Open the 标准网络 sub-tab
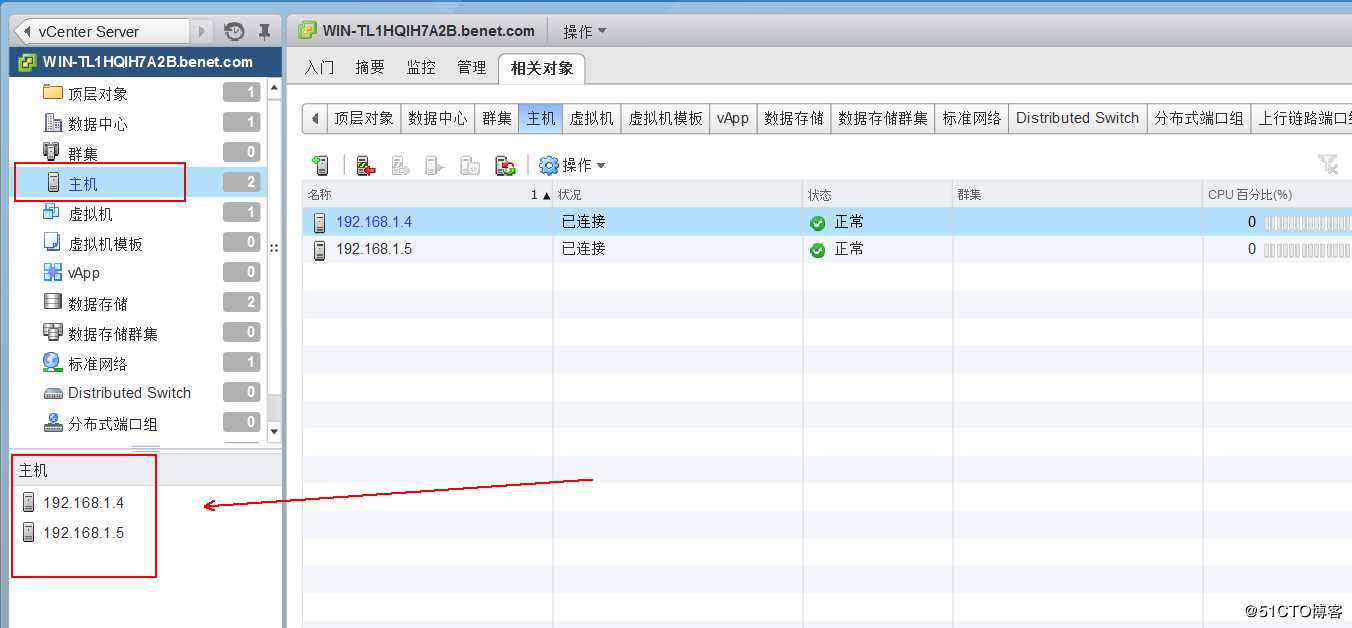1352x628 pixels. (x=972, y=118)
